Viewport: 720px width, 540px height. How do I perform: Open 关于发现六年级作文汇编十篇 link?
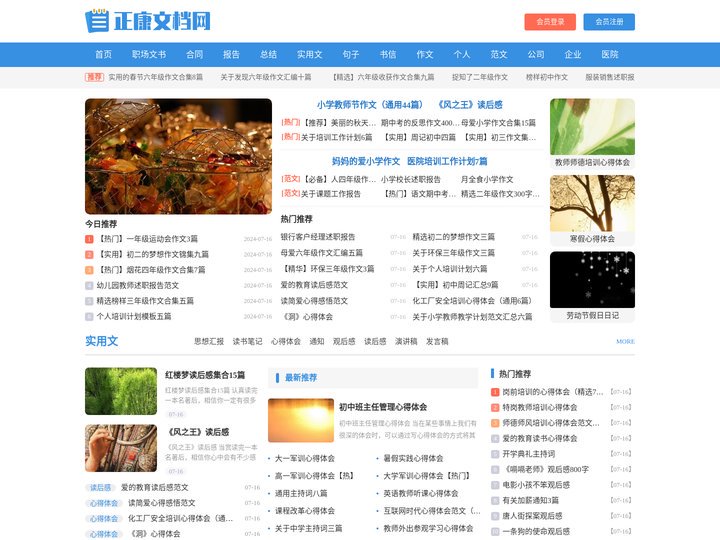pos(266,77)
